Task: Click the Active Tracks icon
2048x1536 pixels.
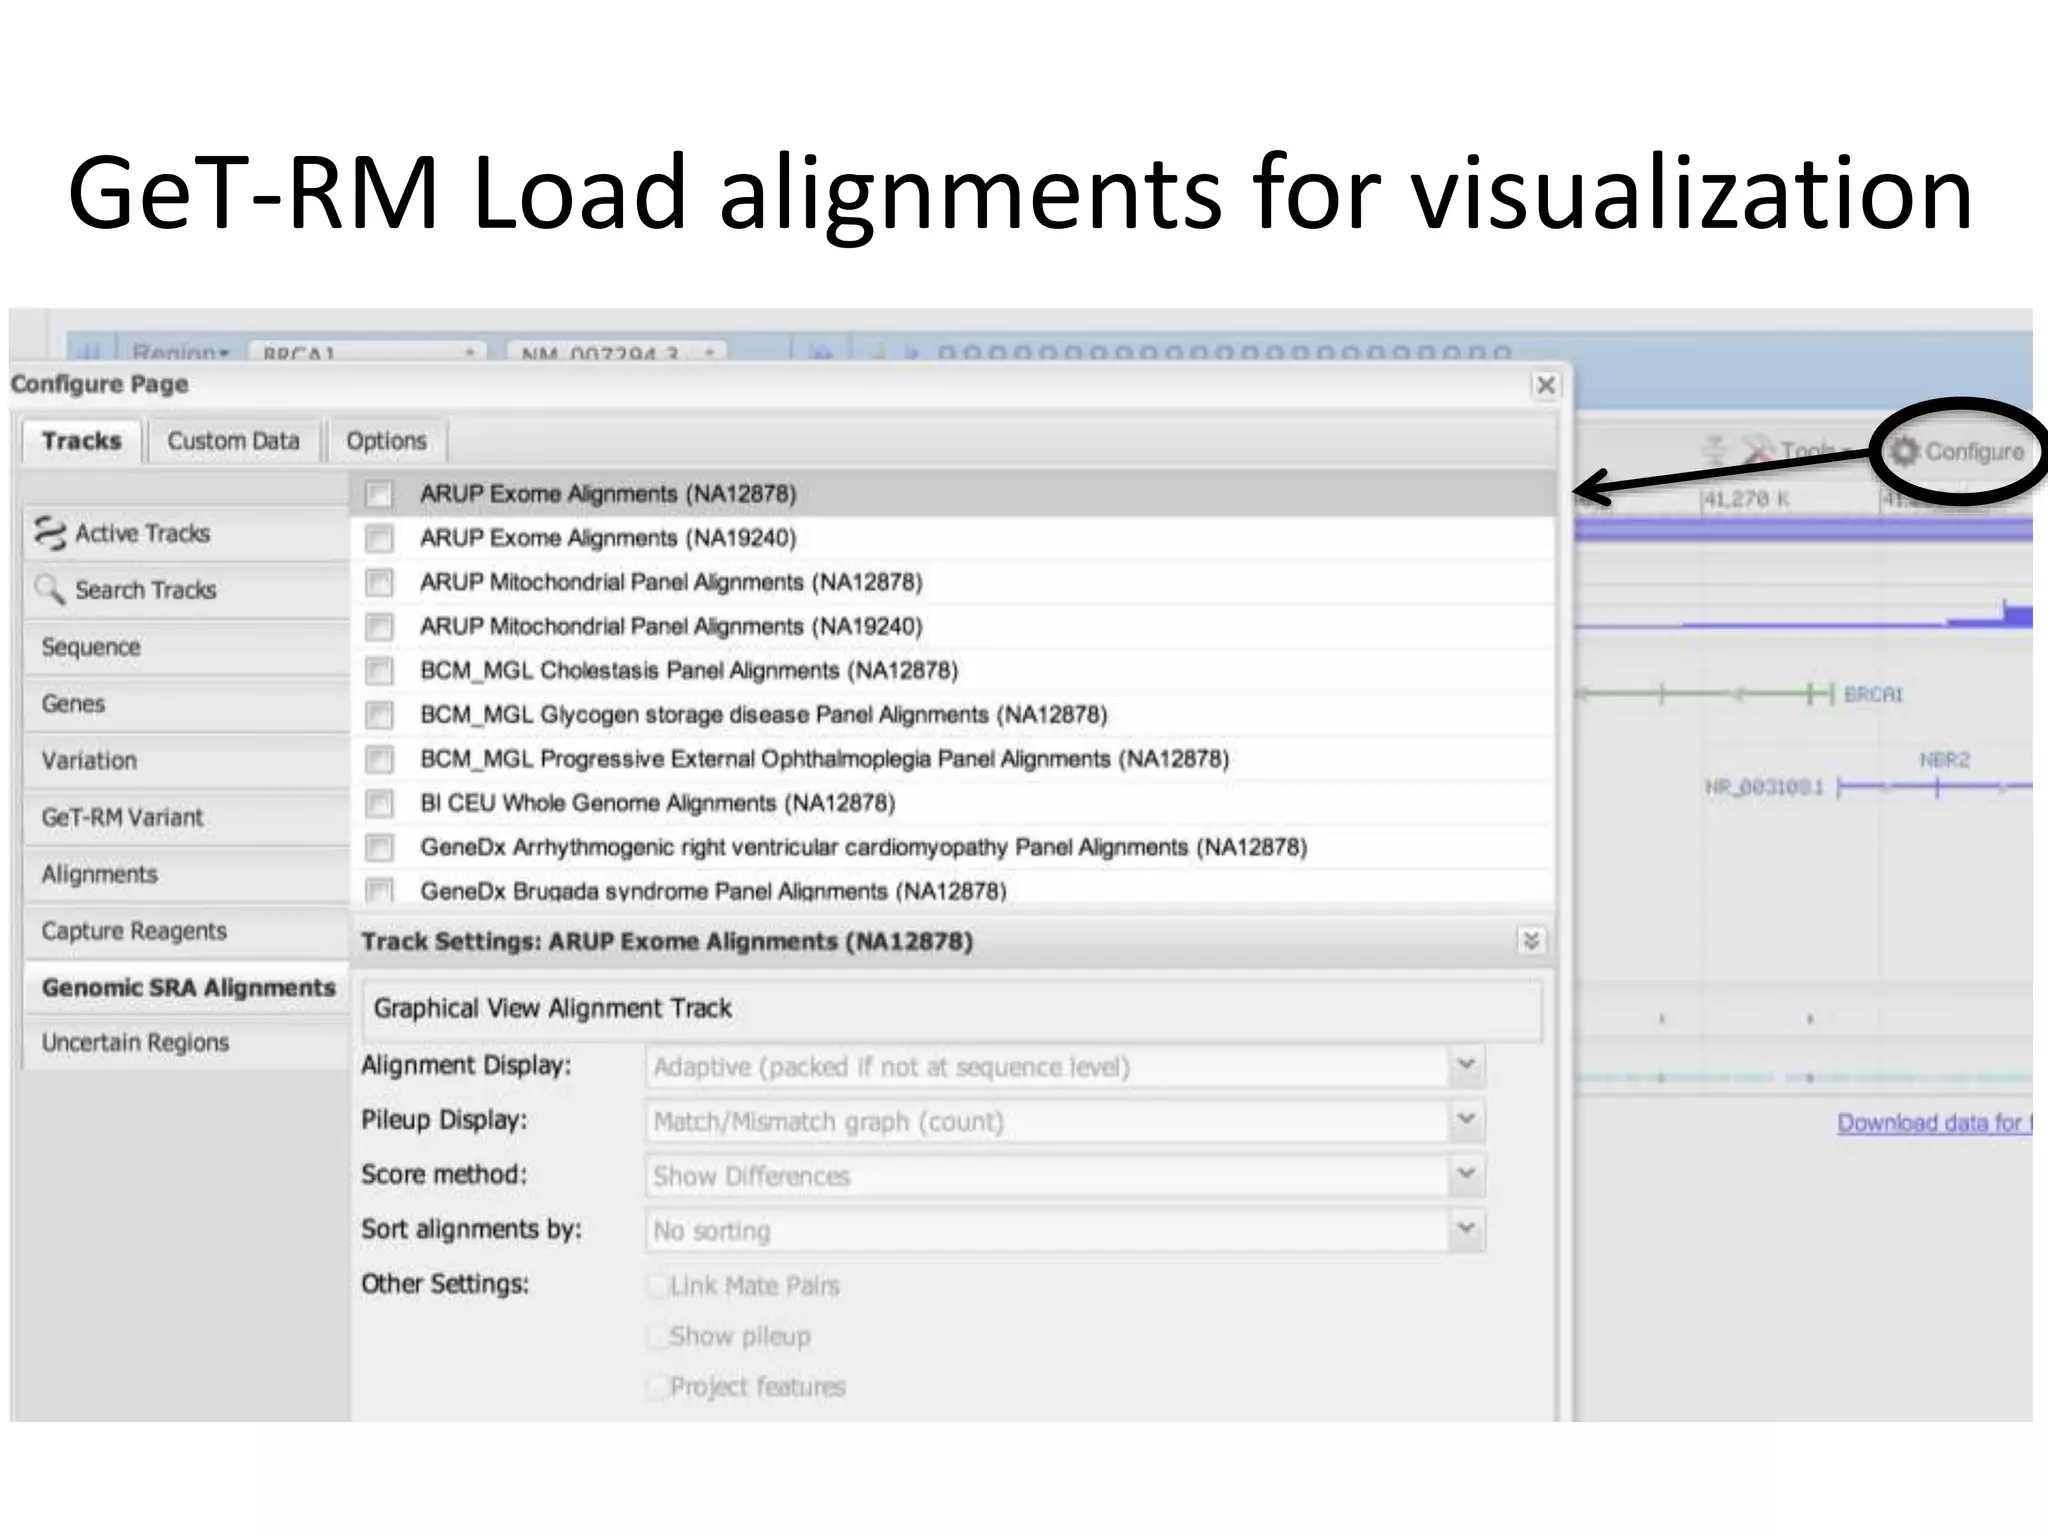Action: coord(50,533)
